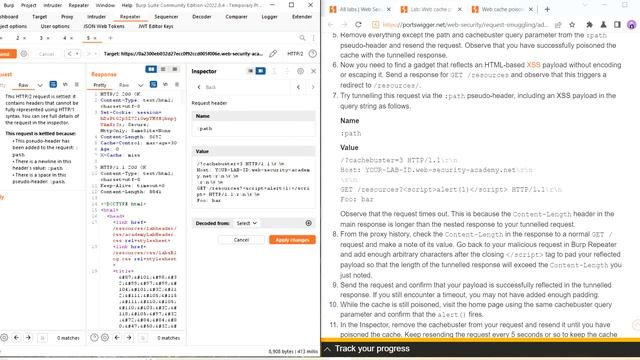Expand request view dropdown chevron
Image resolution: width=640 pixels, height=360 pixels.
[x=40, y=85]
